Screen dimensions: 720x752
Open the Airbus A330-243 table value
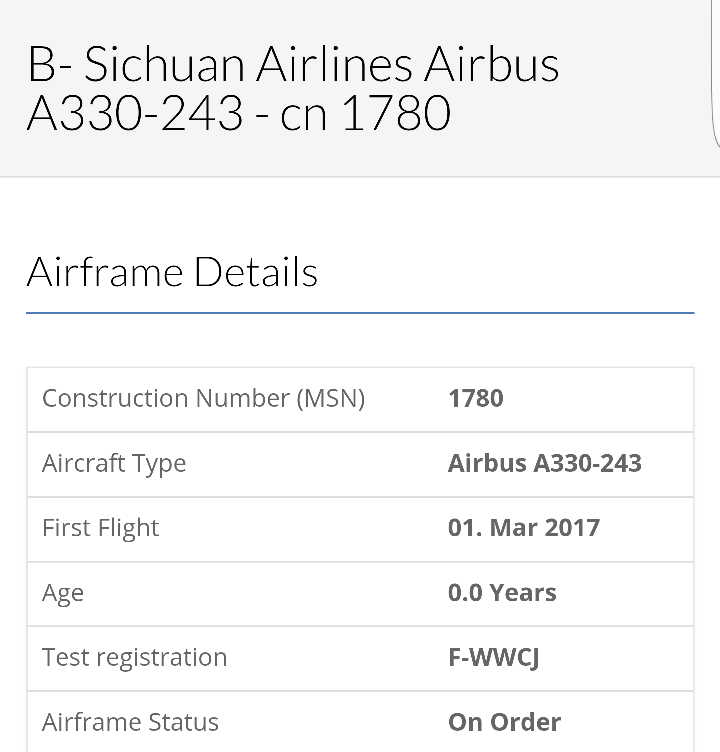point(544,463)
